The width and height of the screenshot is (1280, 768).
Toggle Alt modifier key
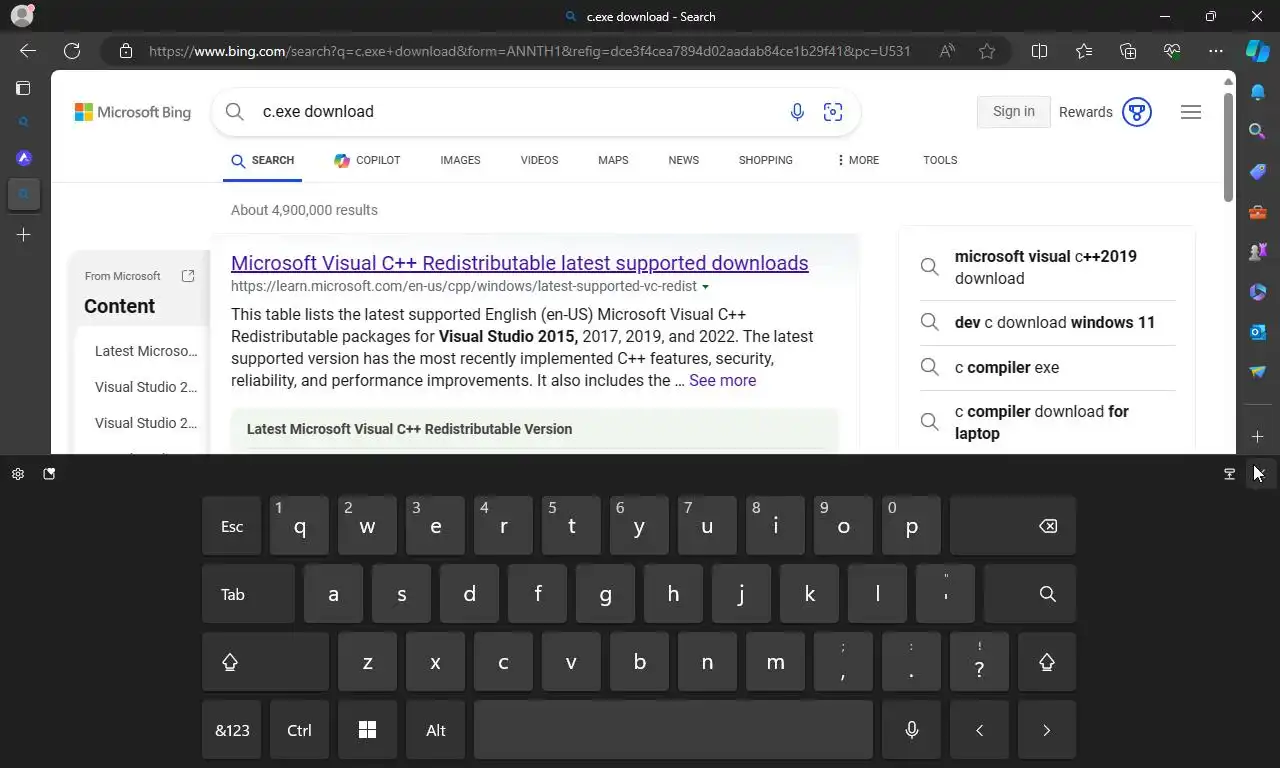click(435, 730)
